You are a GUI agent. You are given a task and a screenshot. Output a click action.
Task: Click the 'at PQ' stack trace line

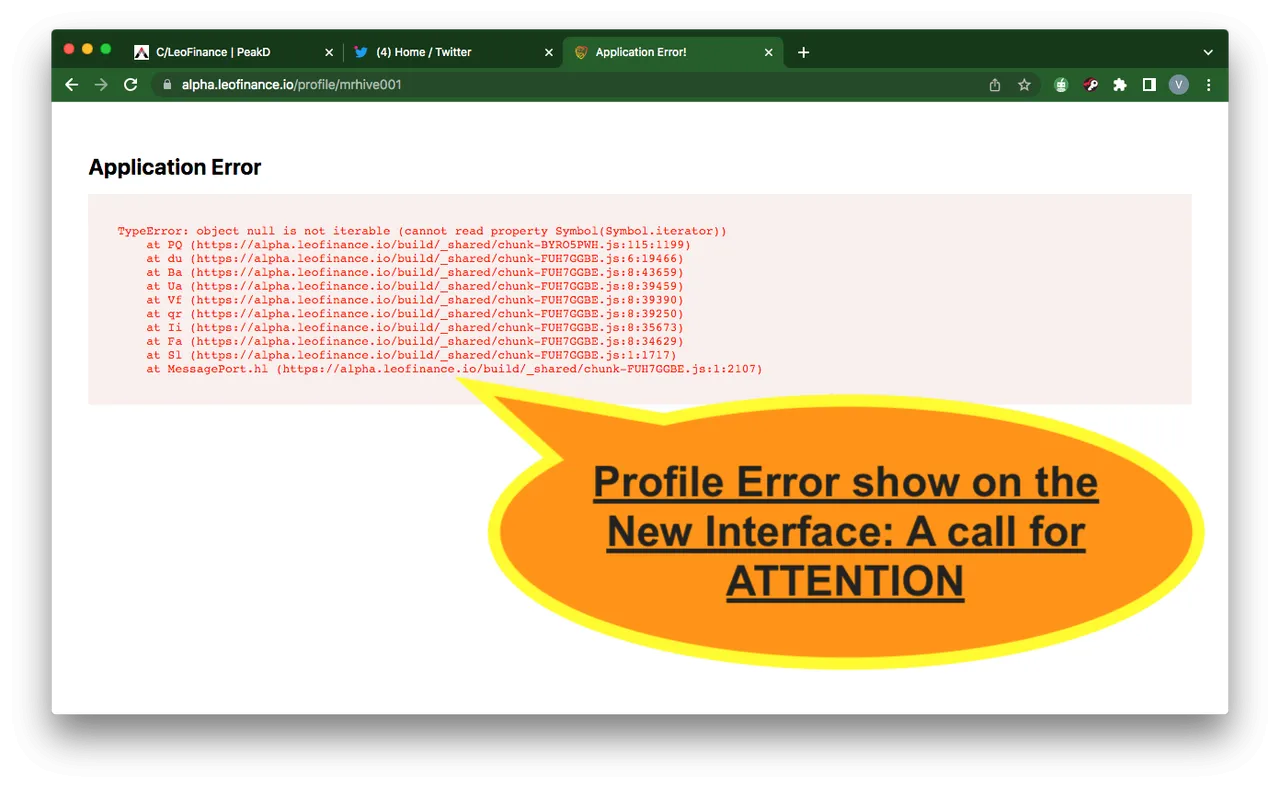point(418,245)
